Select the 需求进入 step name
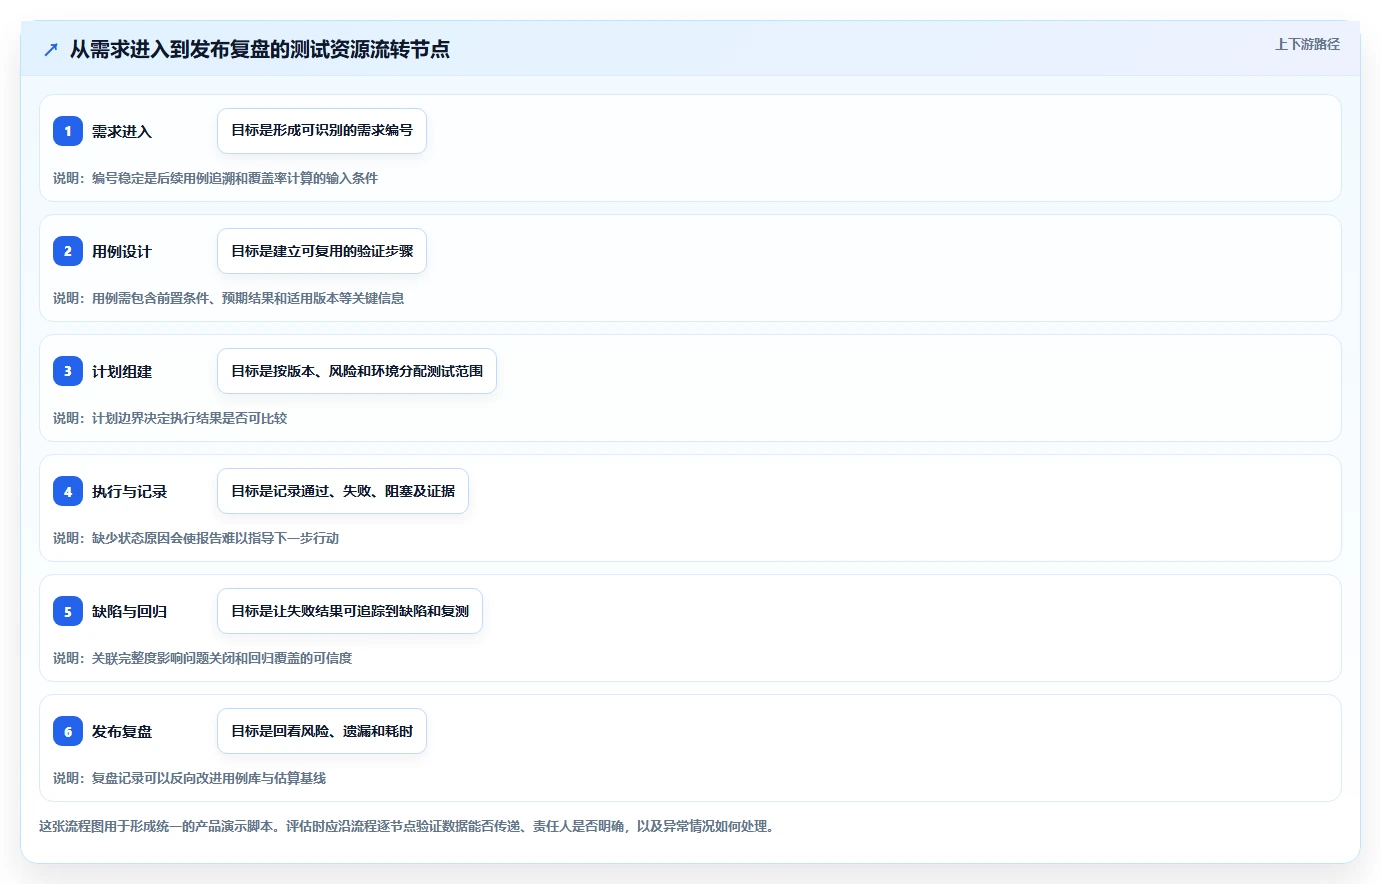The height and width of the screenshot is (884, 1381). (122, 131)
